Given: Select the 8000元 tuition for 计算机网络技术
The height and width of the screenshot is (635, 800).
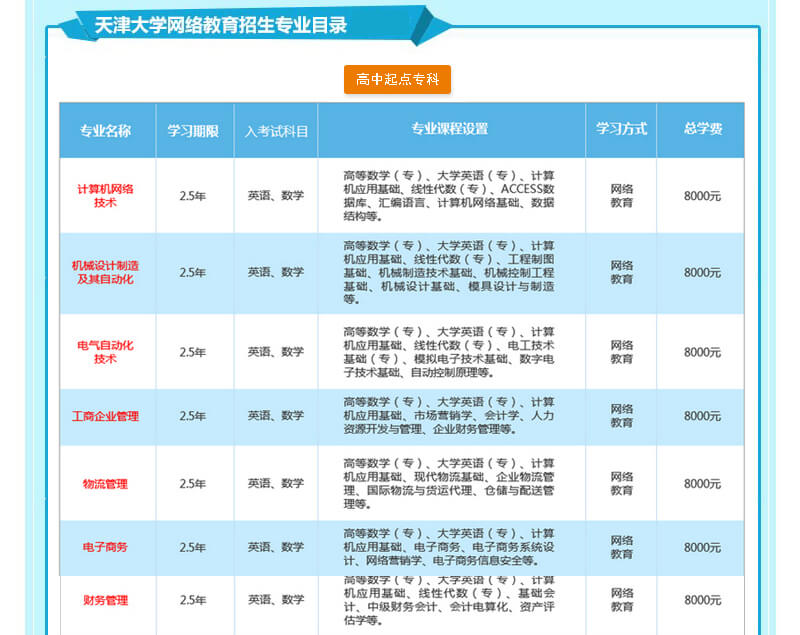Looking at the screenshot, I should click(x=703, y=196).
